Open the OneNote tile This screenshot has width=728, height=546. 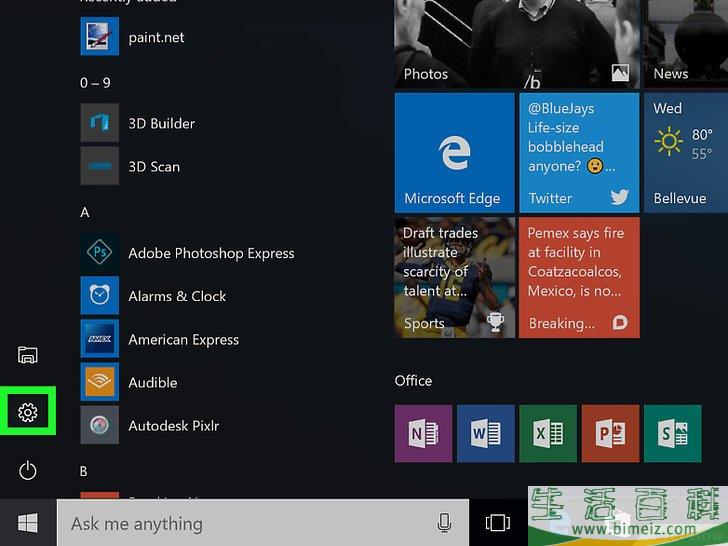pos(423,433)
